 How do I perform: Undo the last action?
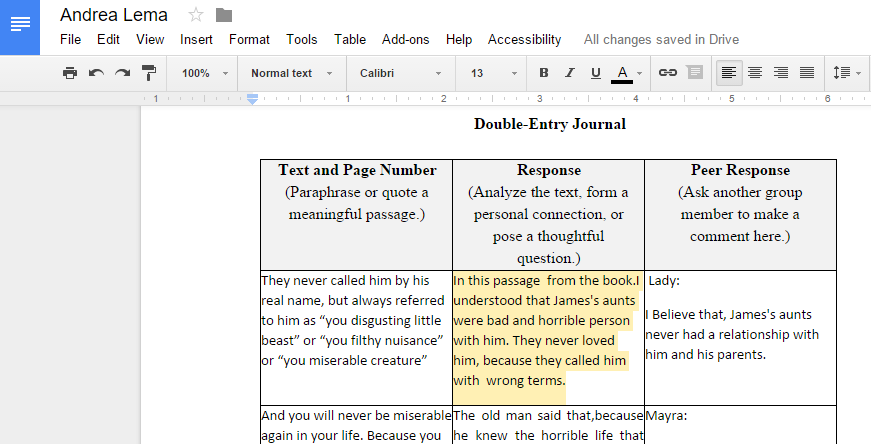pos(96,73)
